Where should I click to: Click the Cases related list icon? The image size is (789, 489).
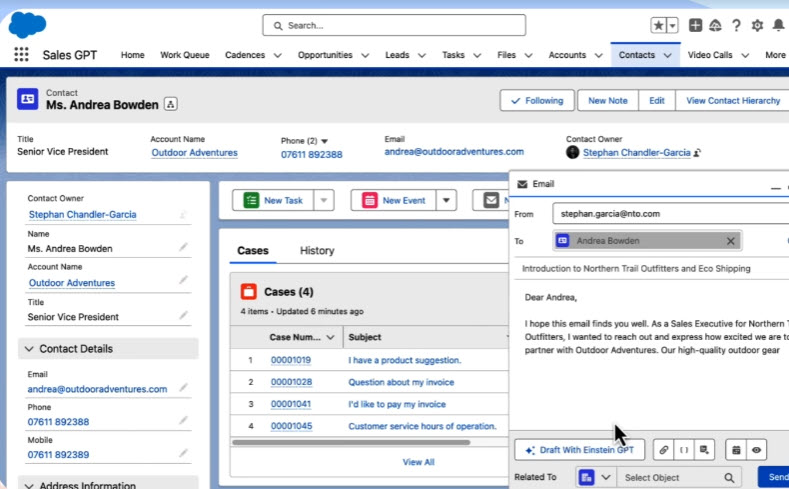249,291
